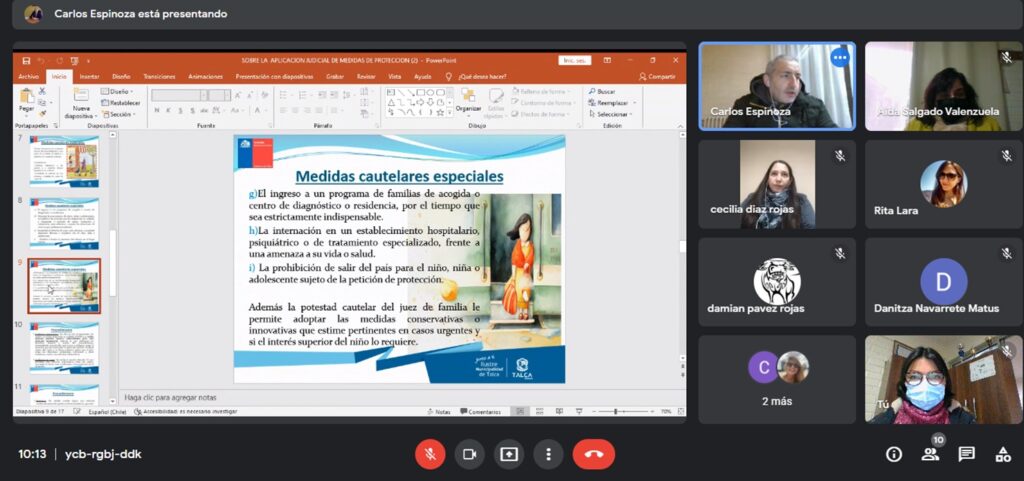Show the participants list
The width and height of the screenshot is (1024, 481).
pyautogui.click(x=930, y=454)
